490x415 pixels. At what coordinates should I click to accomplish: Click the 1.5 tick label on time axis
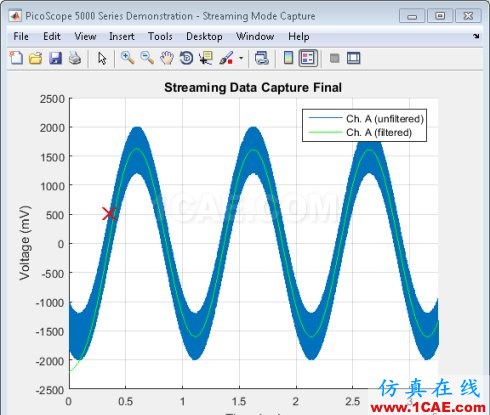239,401
